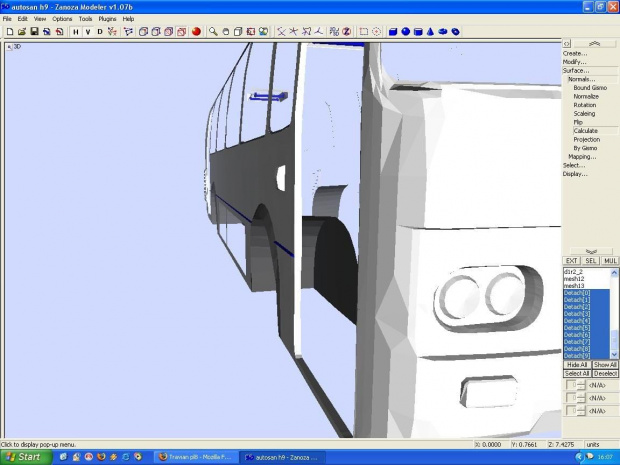620x465 pixels.
Task: Select the hand pan tool icon
Action: 226,31
